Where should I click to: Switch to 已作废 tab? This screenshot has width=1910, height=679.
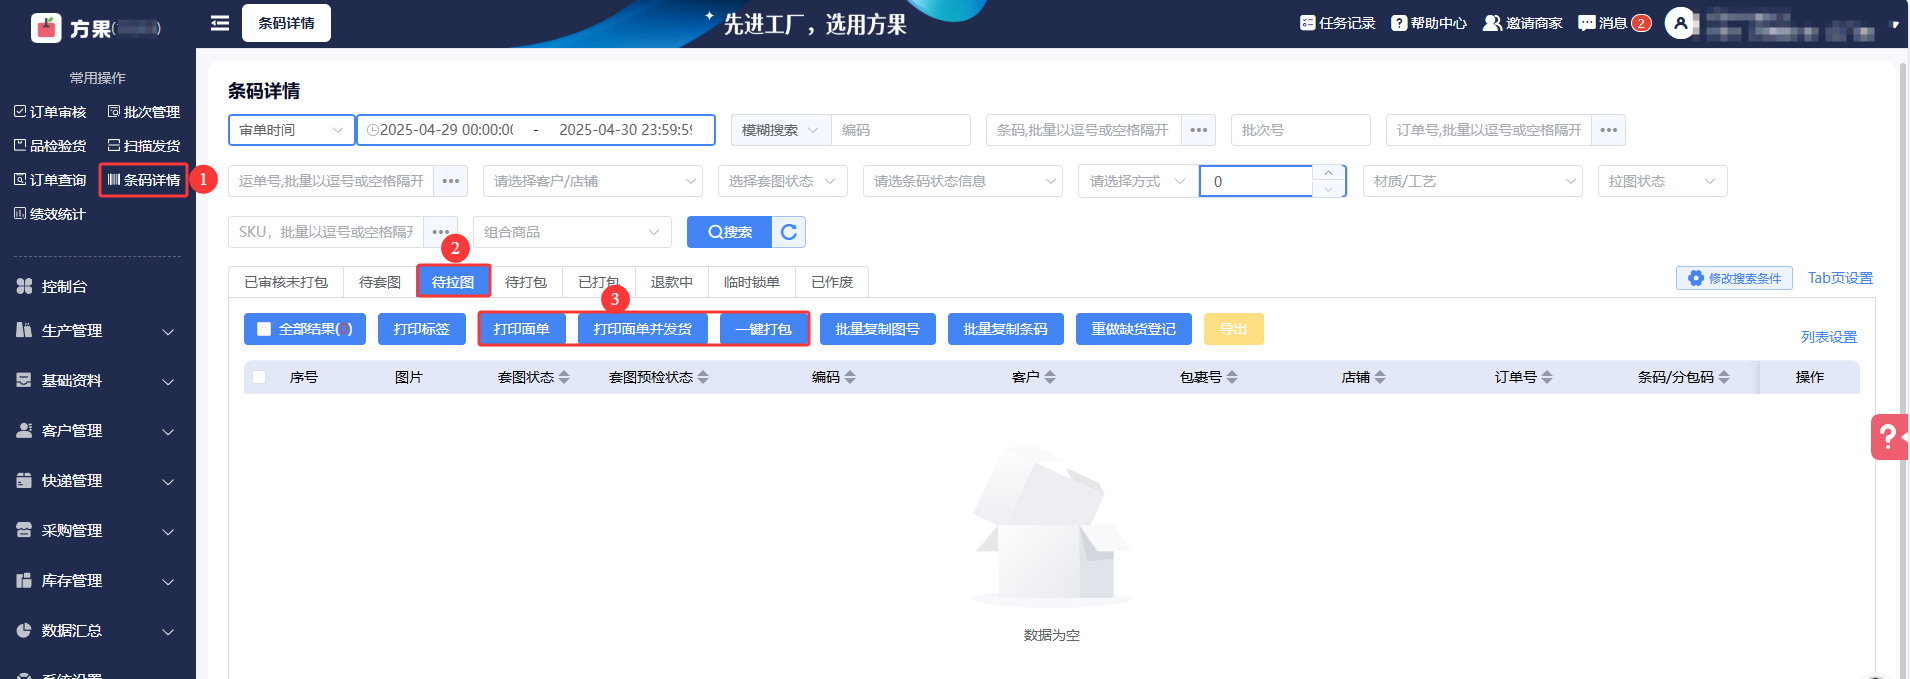832,282
